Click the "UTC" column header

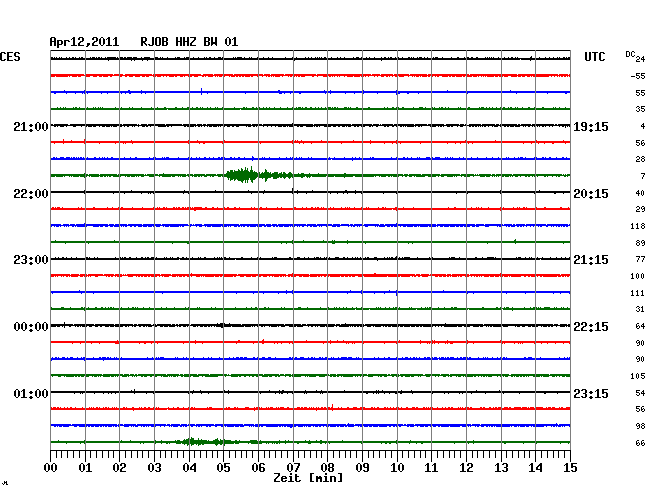(x=594, y=57)
